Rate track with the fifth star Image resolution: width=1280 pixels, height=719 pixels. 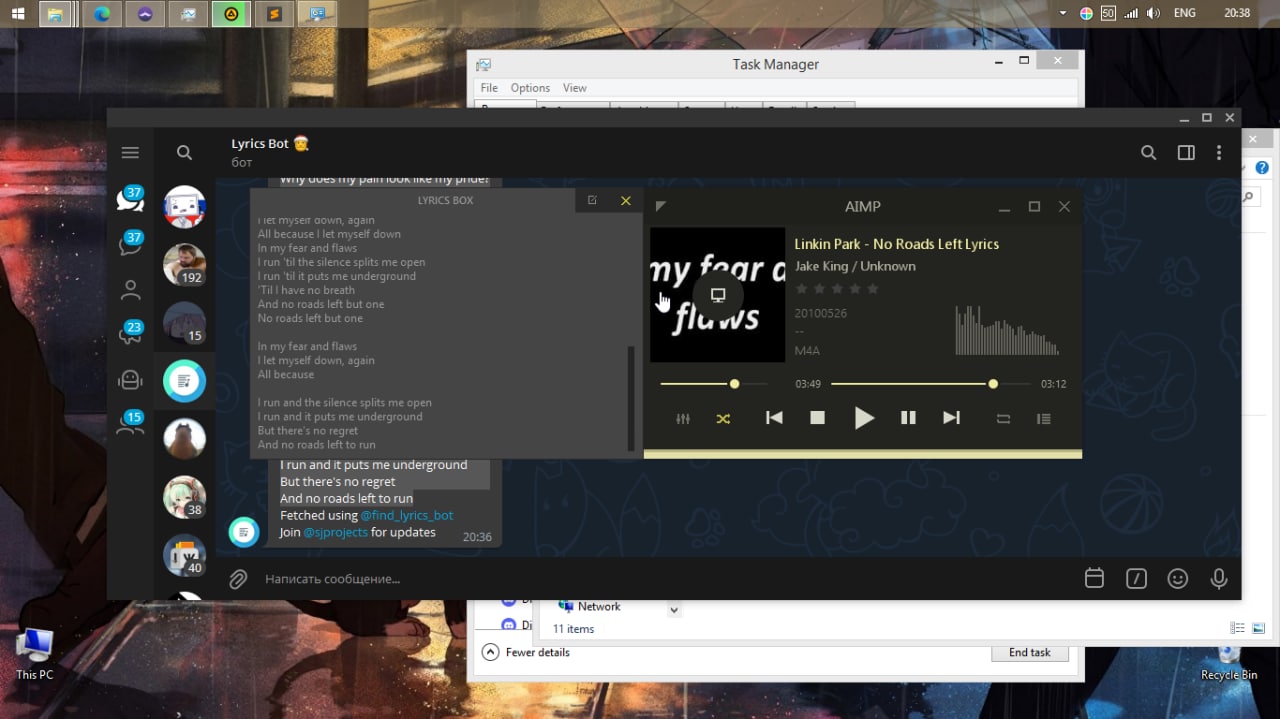click(872, 289)
